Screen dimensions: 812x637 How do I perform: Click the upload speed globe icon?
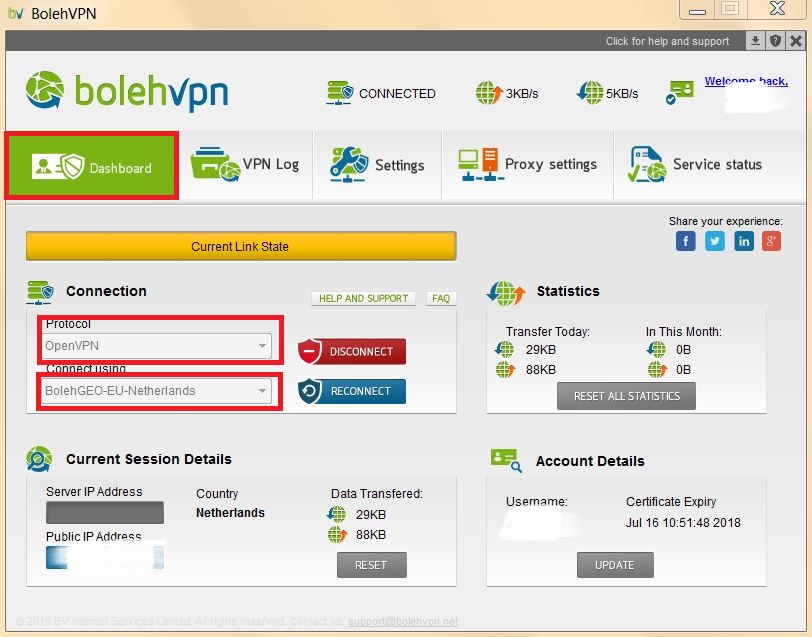point(489,93)
